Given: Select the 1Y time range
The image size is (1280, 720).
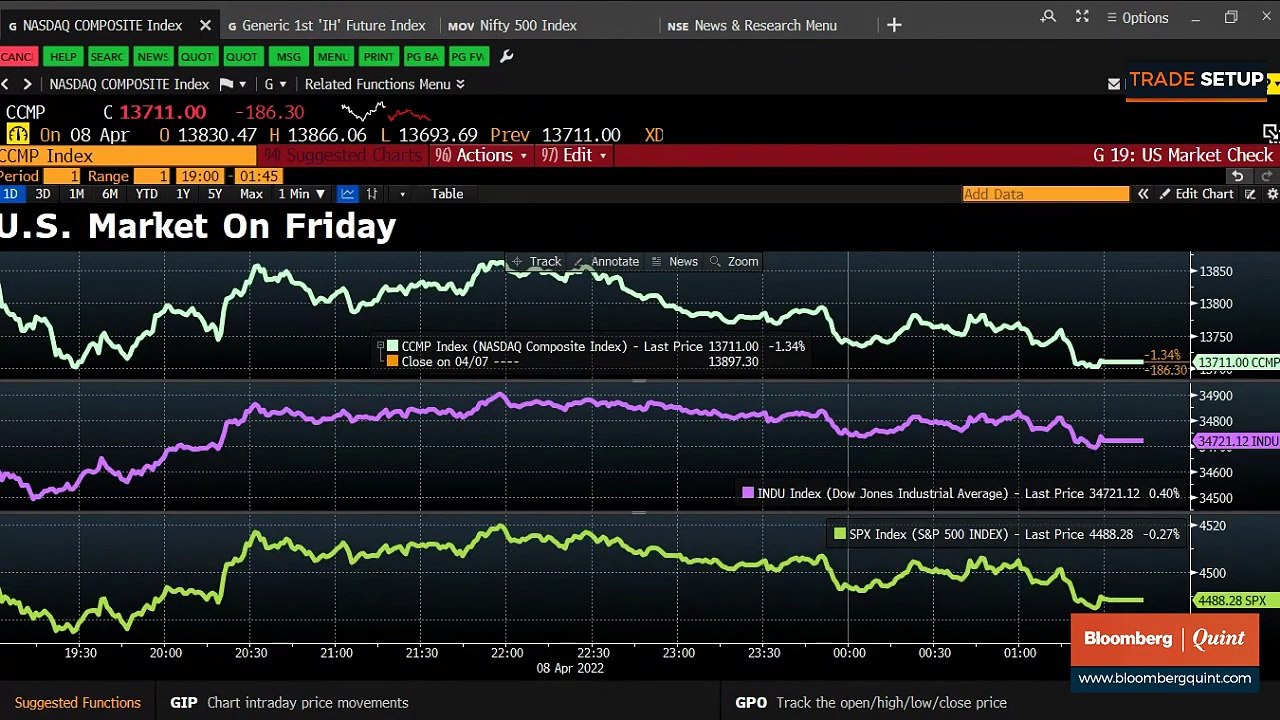Looking at the screenshot, I should (183, 194).
